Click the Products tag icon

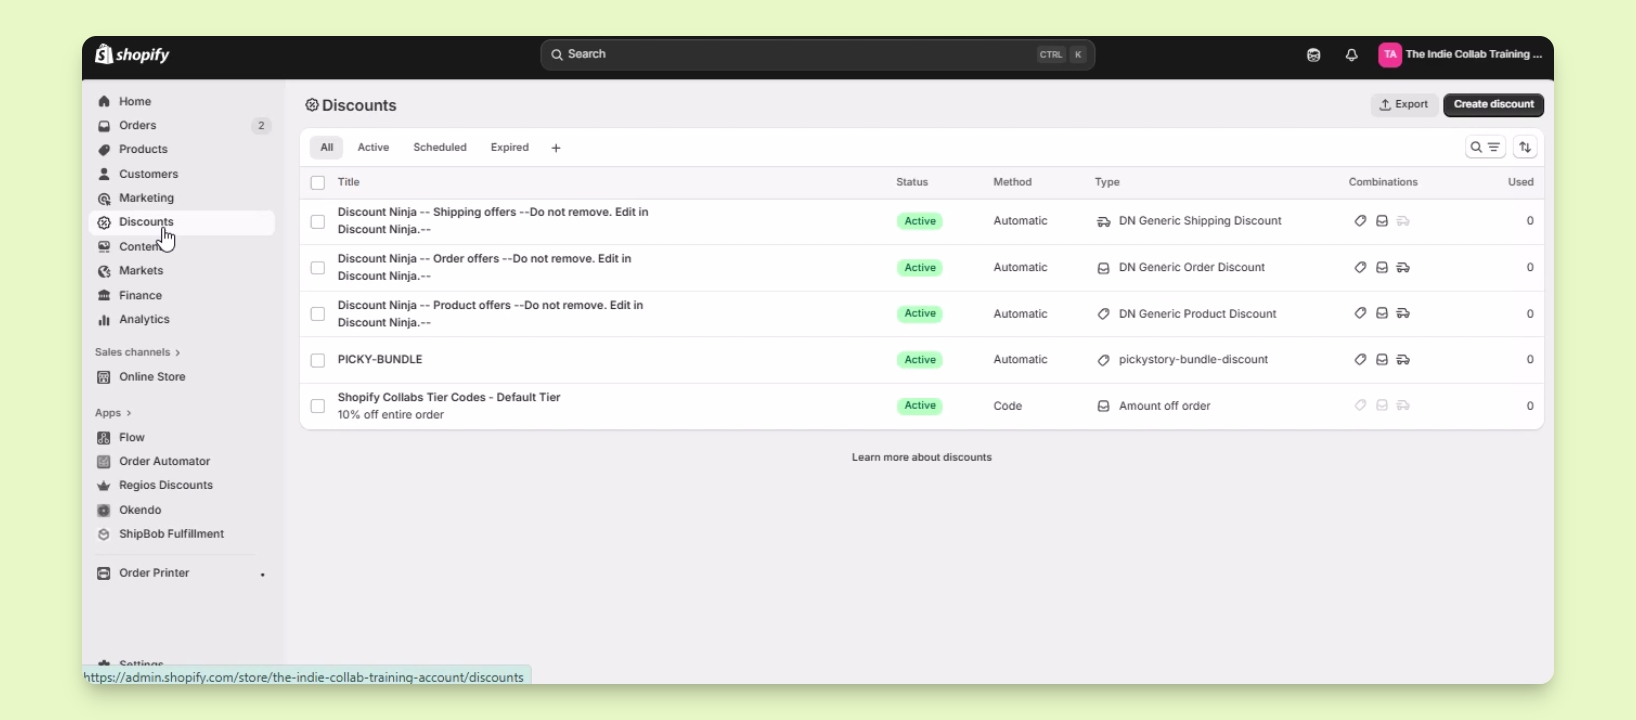click(x=104, y=150)
